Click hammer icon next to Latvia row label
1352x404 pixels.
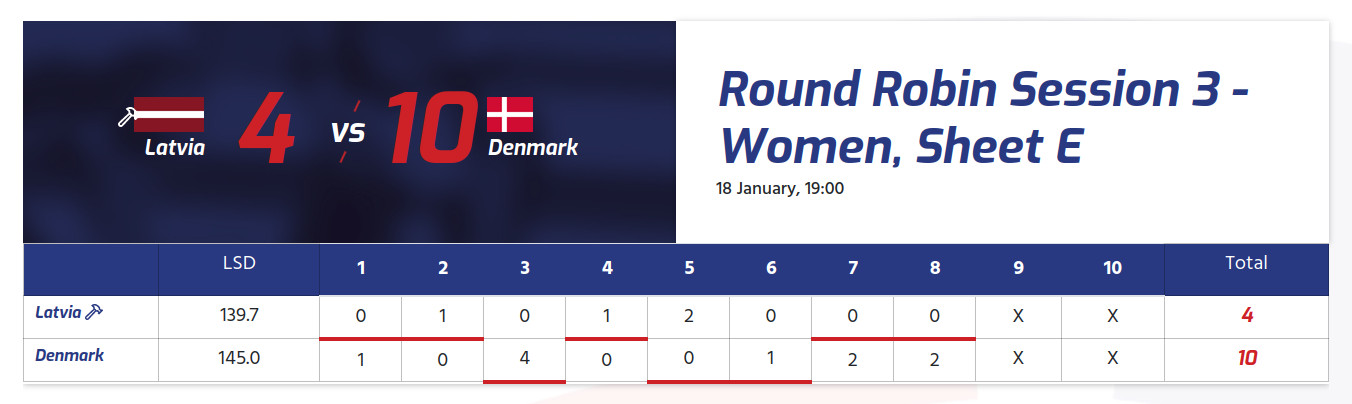coord(94,312)
